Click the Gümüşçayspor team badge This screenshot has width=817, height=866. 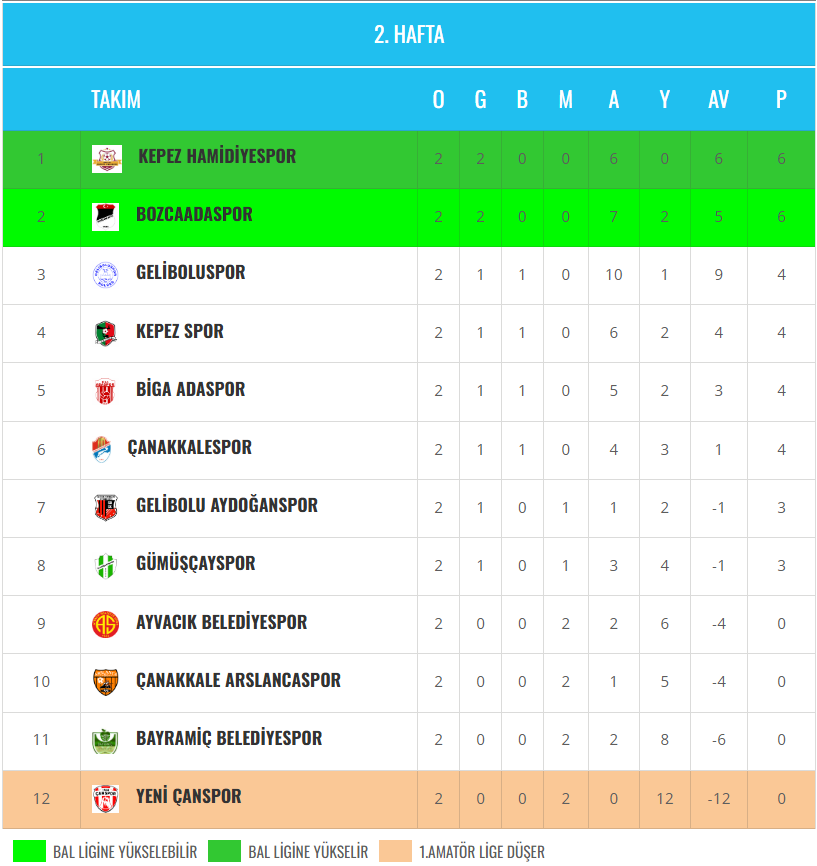(105, 565)
